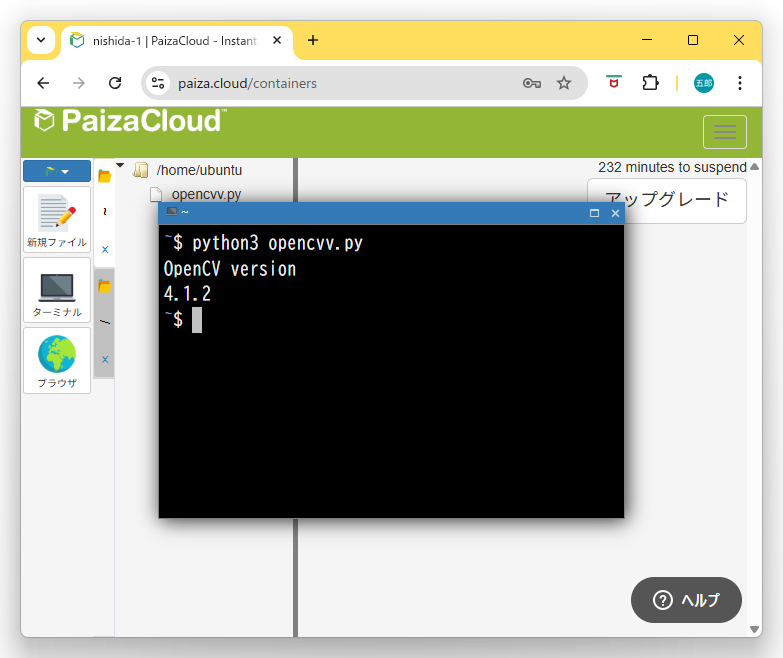Maximize the terminal window
Viewport: 783px width, 658px height.
coord(594,213)
